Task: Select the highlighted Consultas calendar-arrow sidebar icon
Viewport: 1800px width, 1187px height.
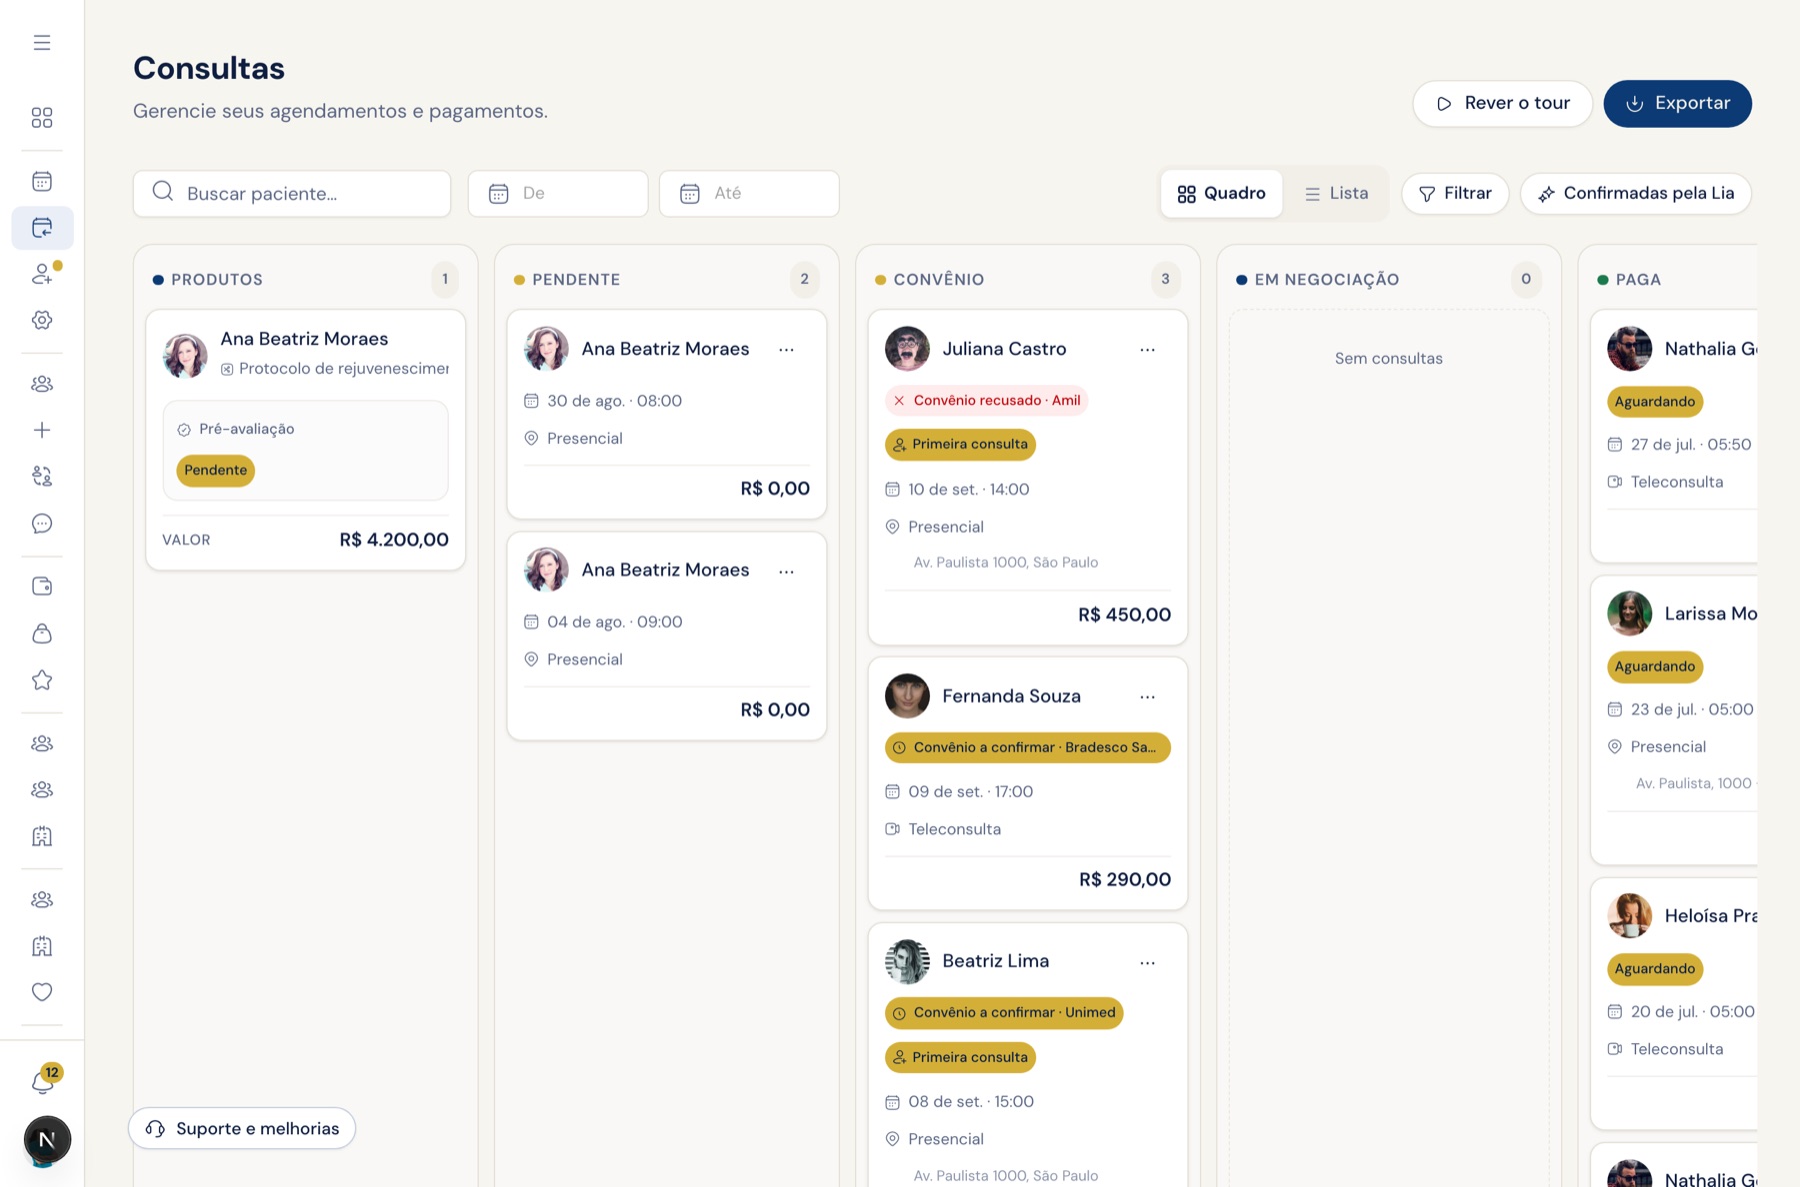Action: pyautogui.click(x=42, y=228)
